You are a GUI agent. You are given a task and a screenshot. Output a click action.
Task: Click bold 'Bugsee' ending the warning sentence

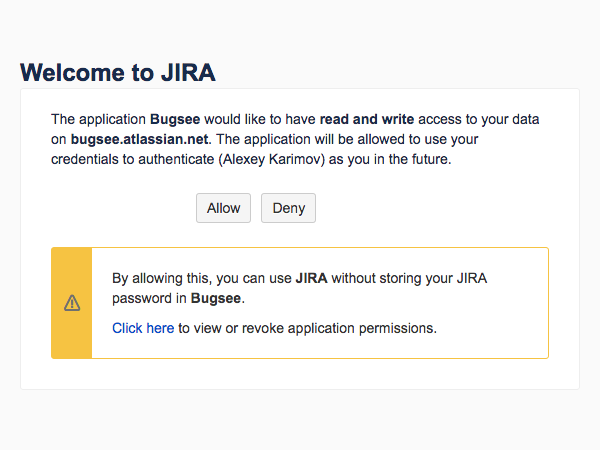(216, 298)
